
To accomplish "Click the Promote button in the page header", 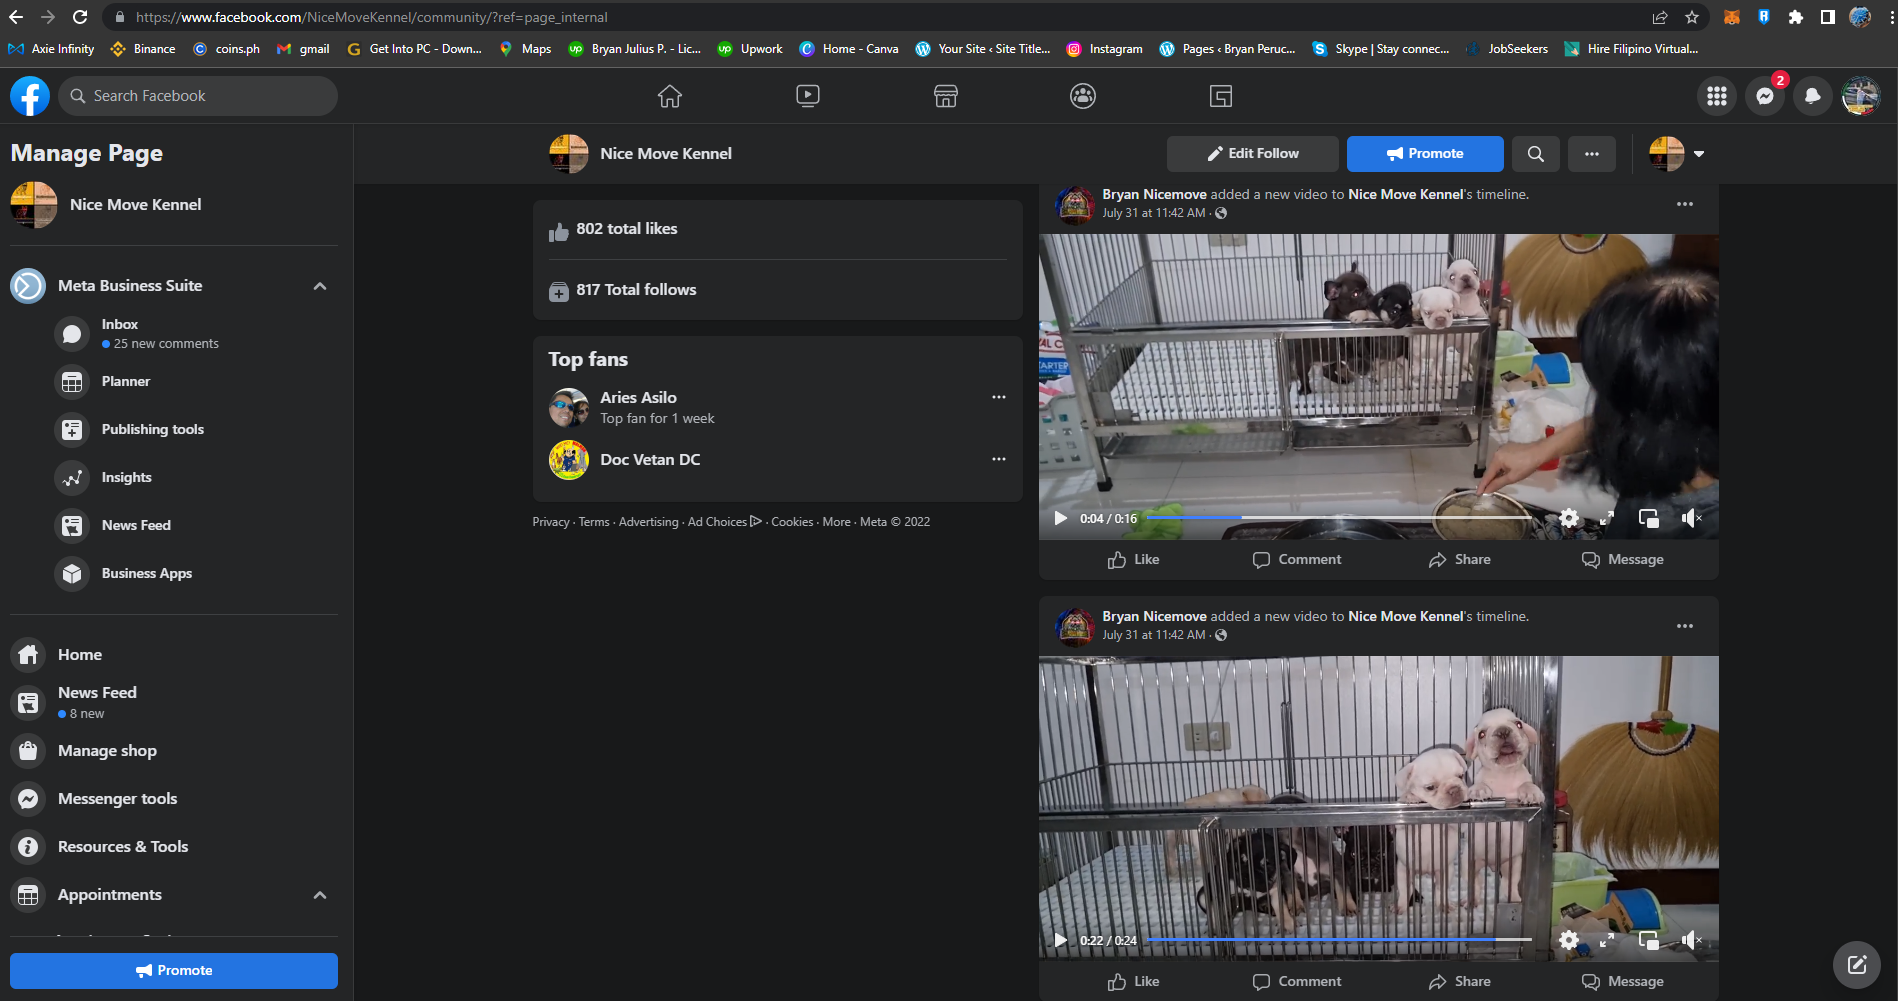I will click(1425, 154).
